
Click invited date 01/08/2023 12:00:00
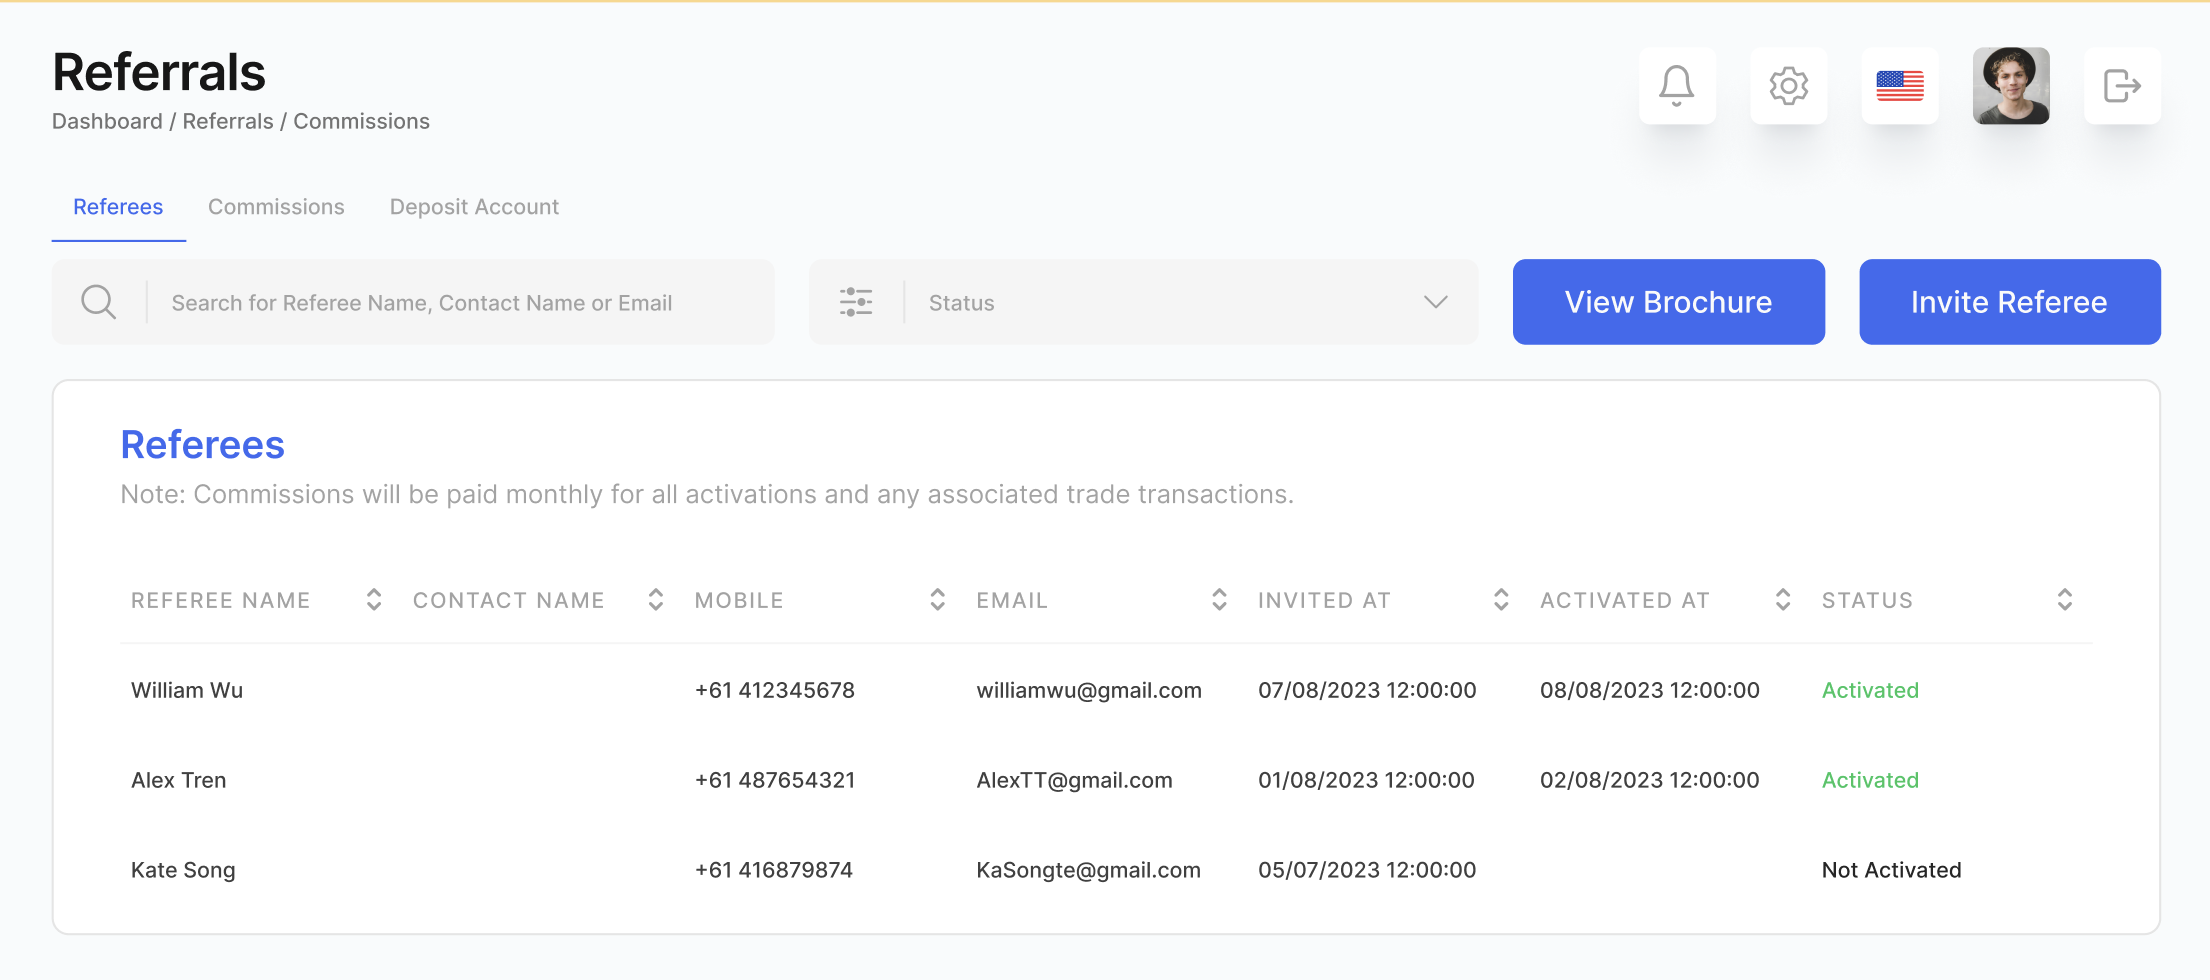1366,780
